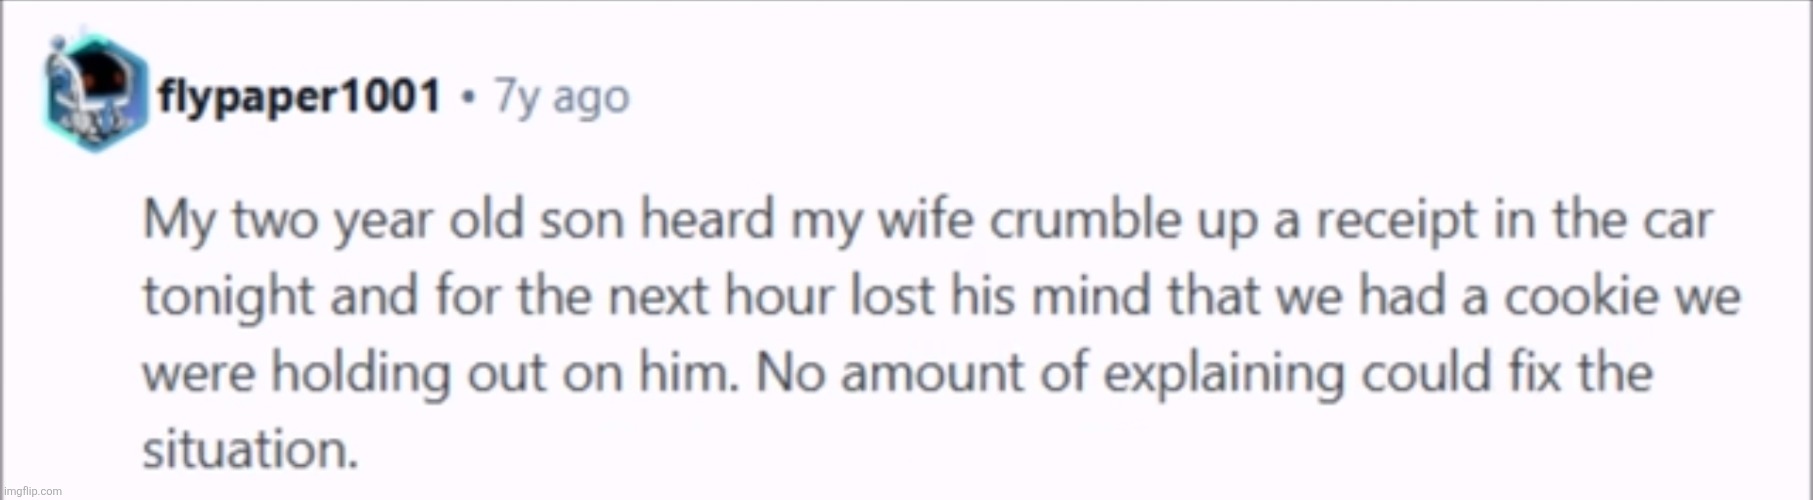Click the "7y ago" comment timestamp

[x=563, y=98]
